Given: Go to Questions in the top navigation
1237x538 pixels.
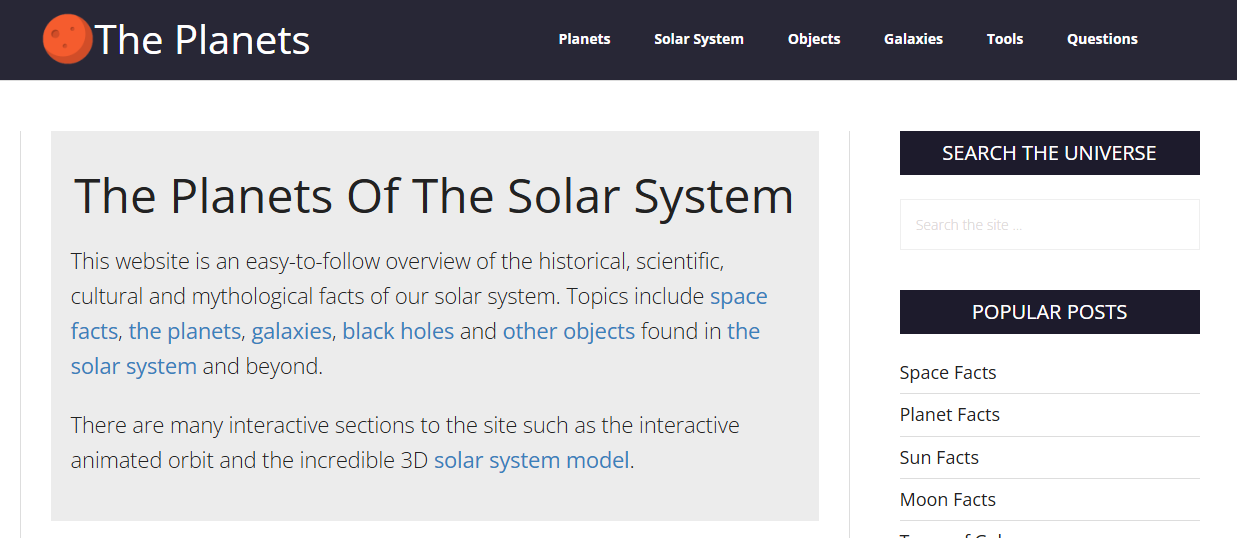Looking at the screenshot, I should pyautogui.click(x=1101, y=39).
